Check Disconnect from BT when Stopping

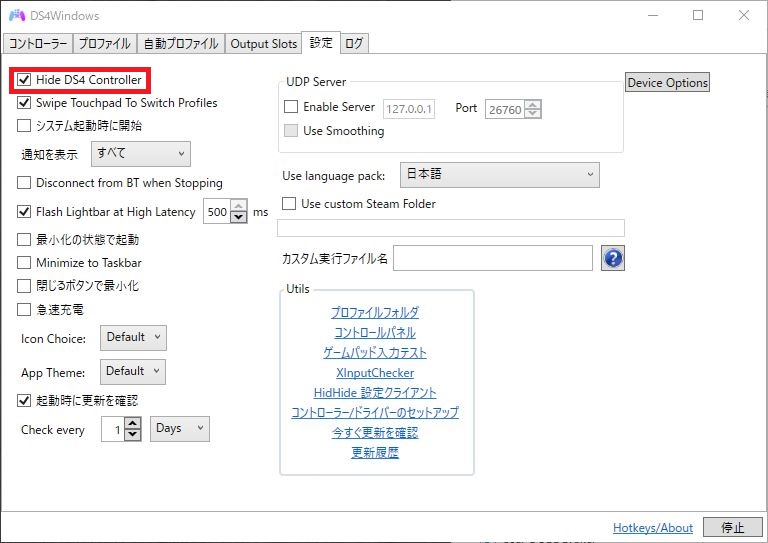click(x=24, y=183)
